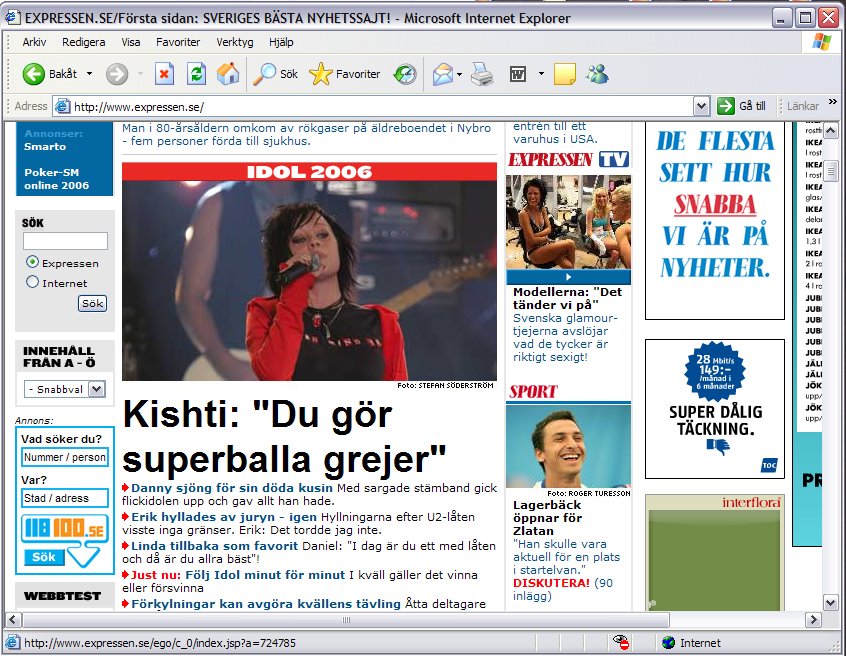The width and height of the screenshot is (846, 656).
Task: Open the address bar dropdown
Action: click(701, 106)
